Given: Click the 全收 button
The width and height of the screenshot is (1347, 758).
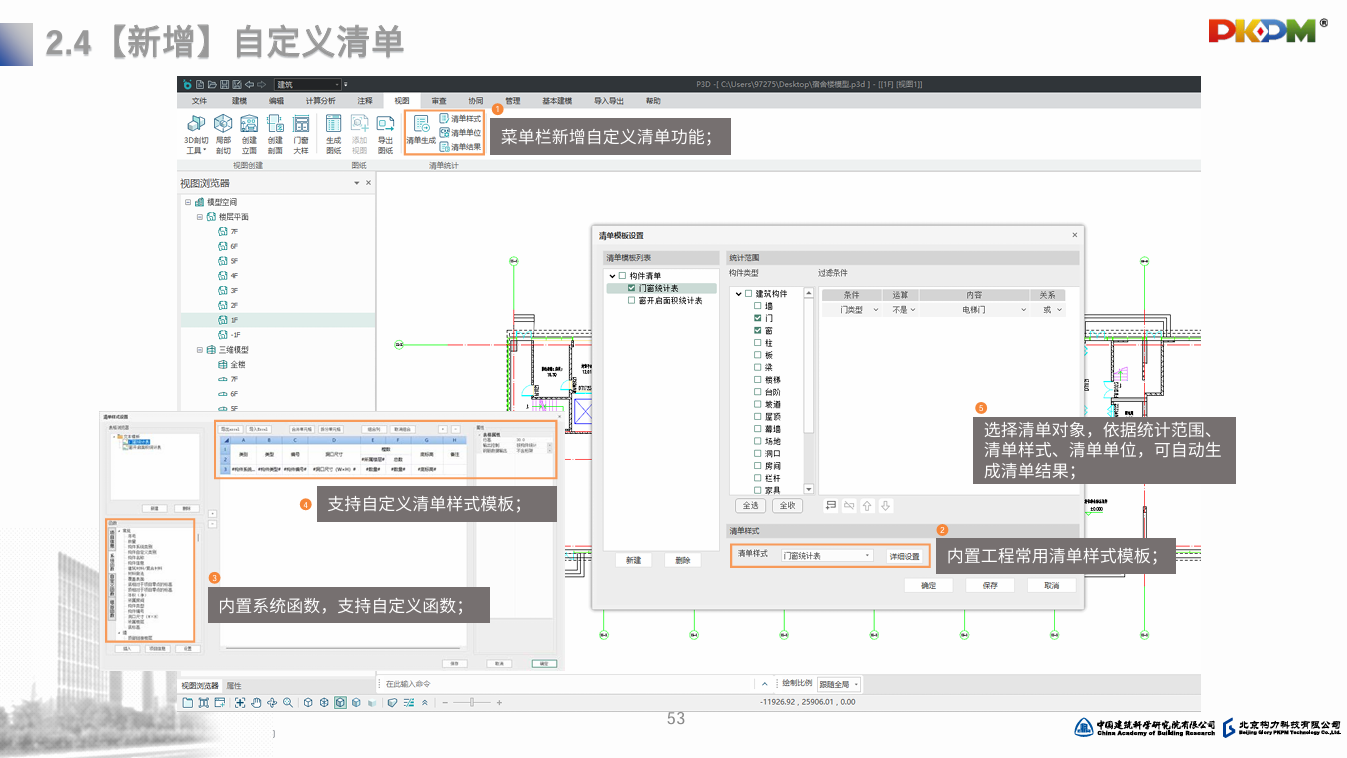Looking at the screenshot, I should 787,506.
